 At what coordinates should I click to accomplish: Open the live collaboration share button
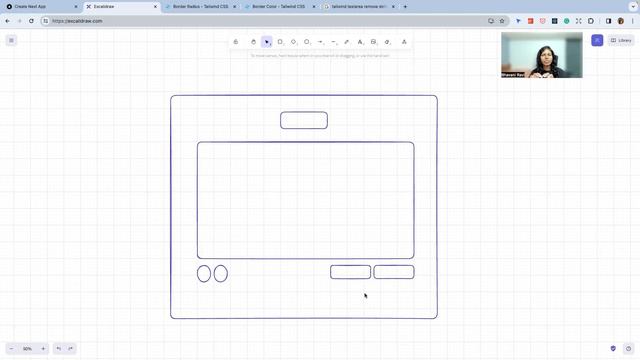[597, 40]
